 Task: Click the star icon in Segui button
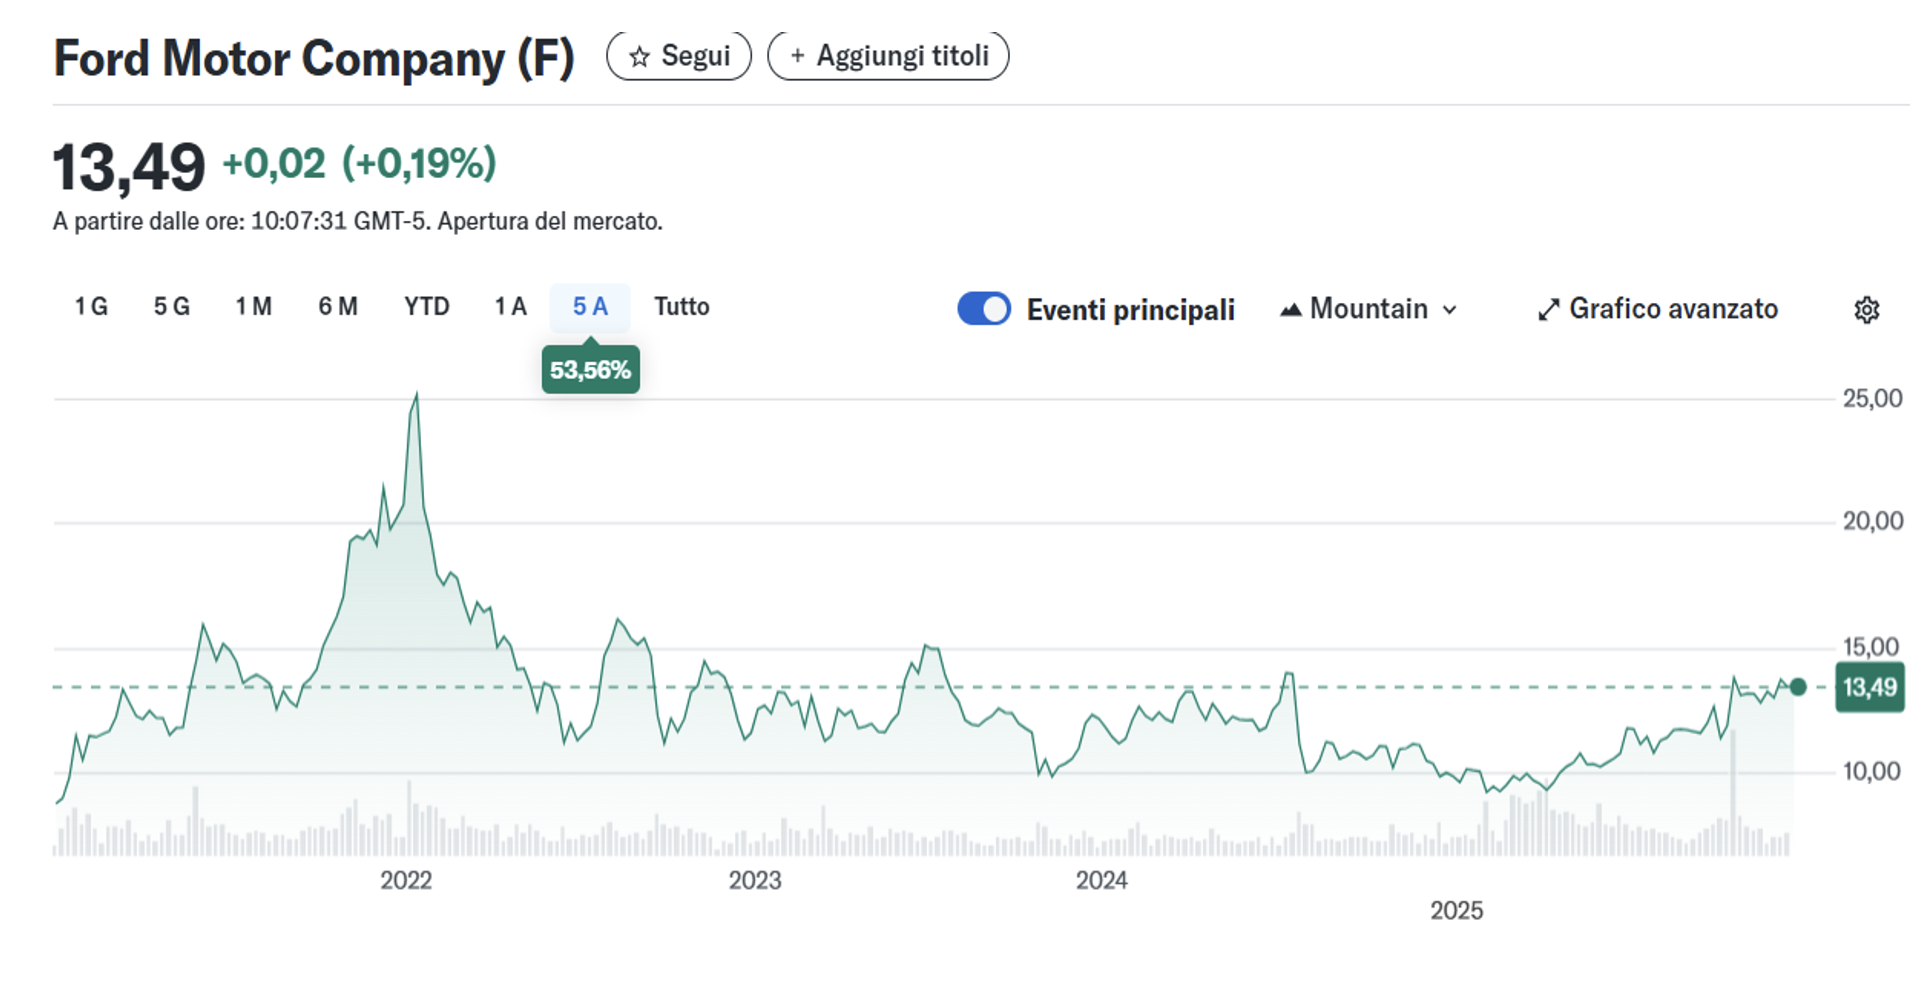[x=639, y=57]
